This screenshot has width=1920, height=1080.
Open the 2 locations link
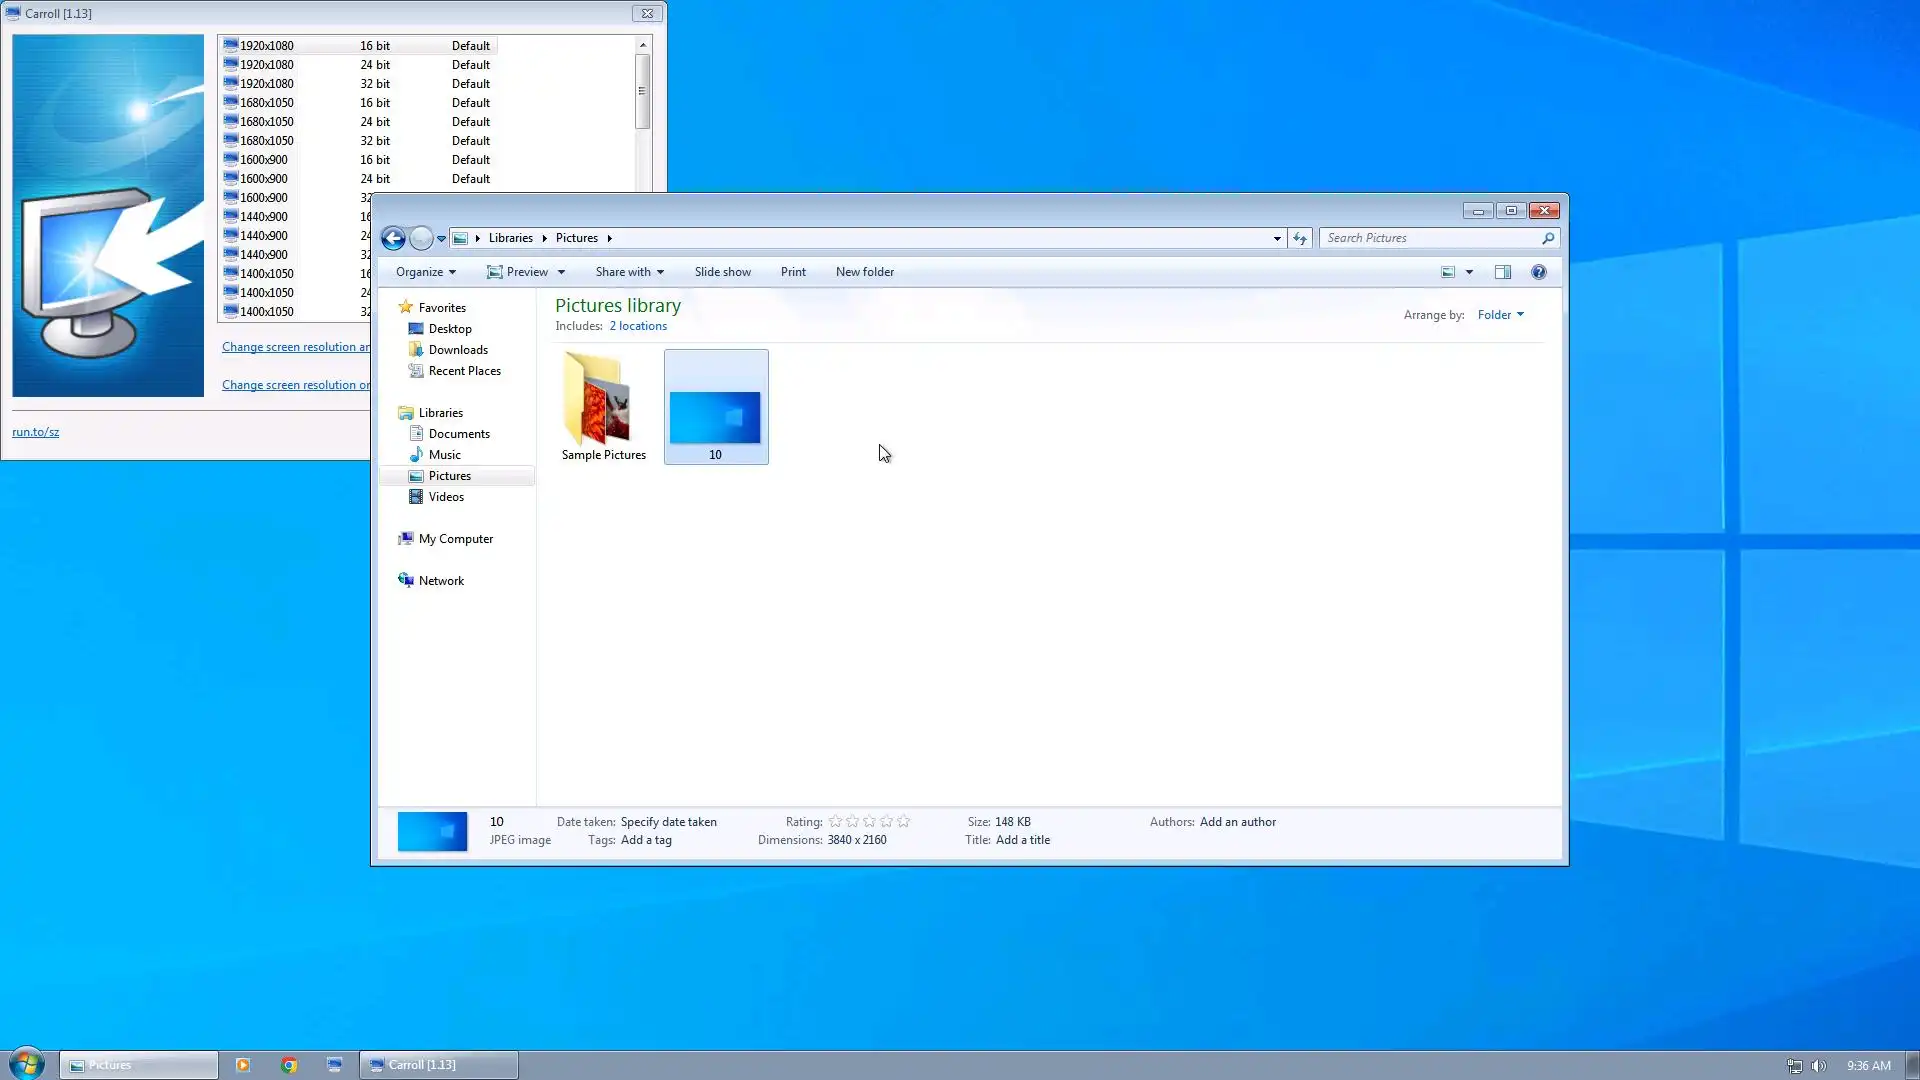coord(638,326)
